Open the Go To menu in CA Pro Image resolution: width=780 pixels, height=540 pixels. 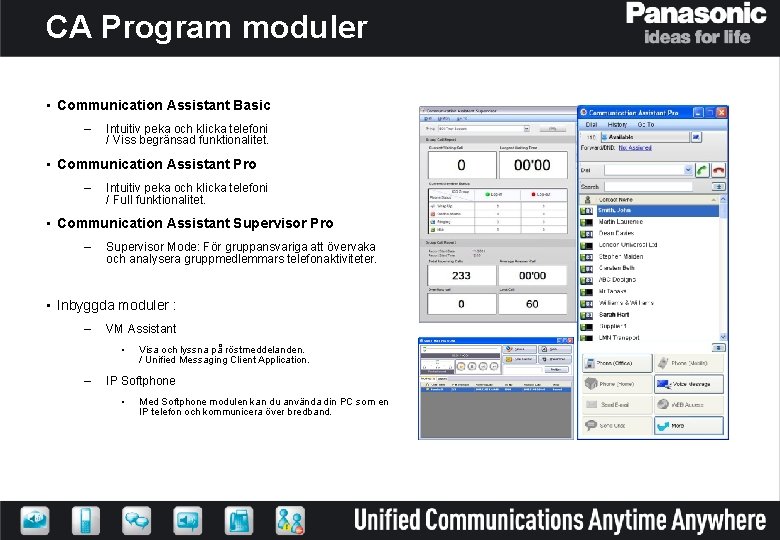[646, 125]
